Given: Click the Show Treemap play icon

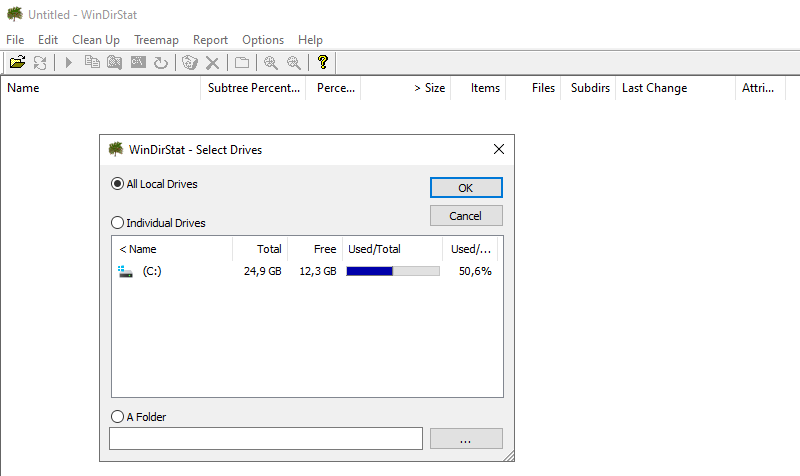Looking at the screenshot, I should 69,62.
